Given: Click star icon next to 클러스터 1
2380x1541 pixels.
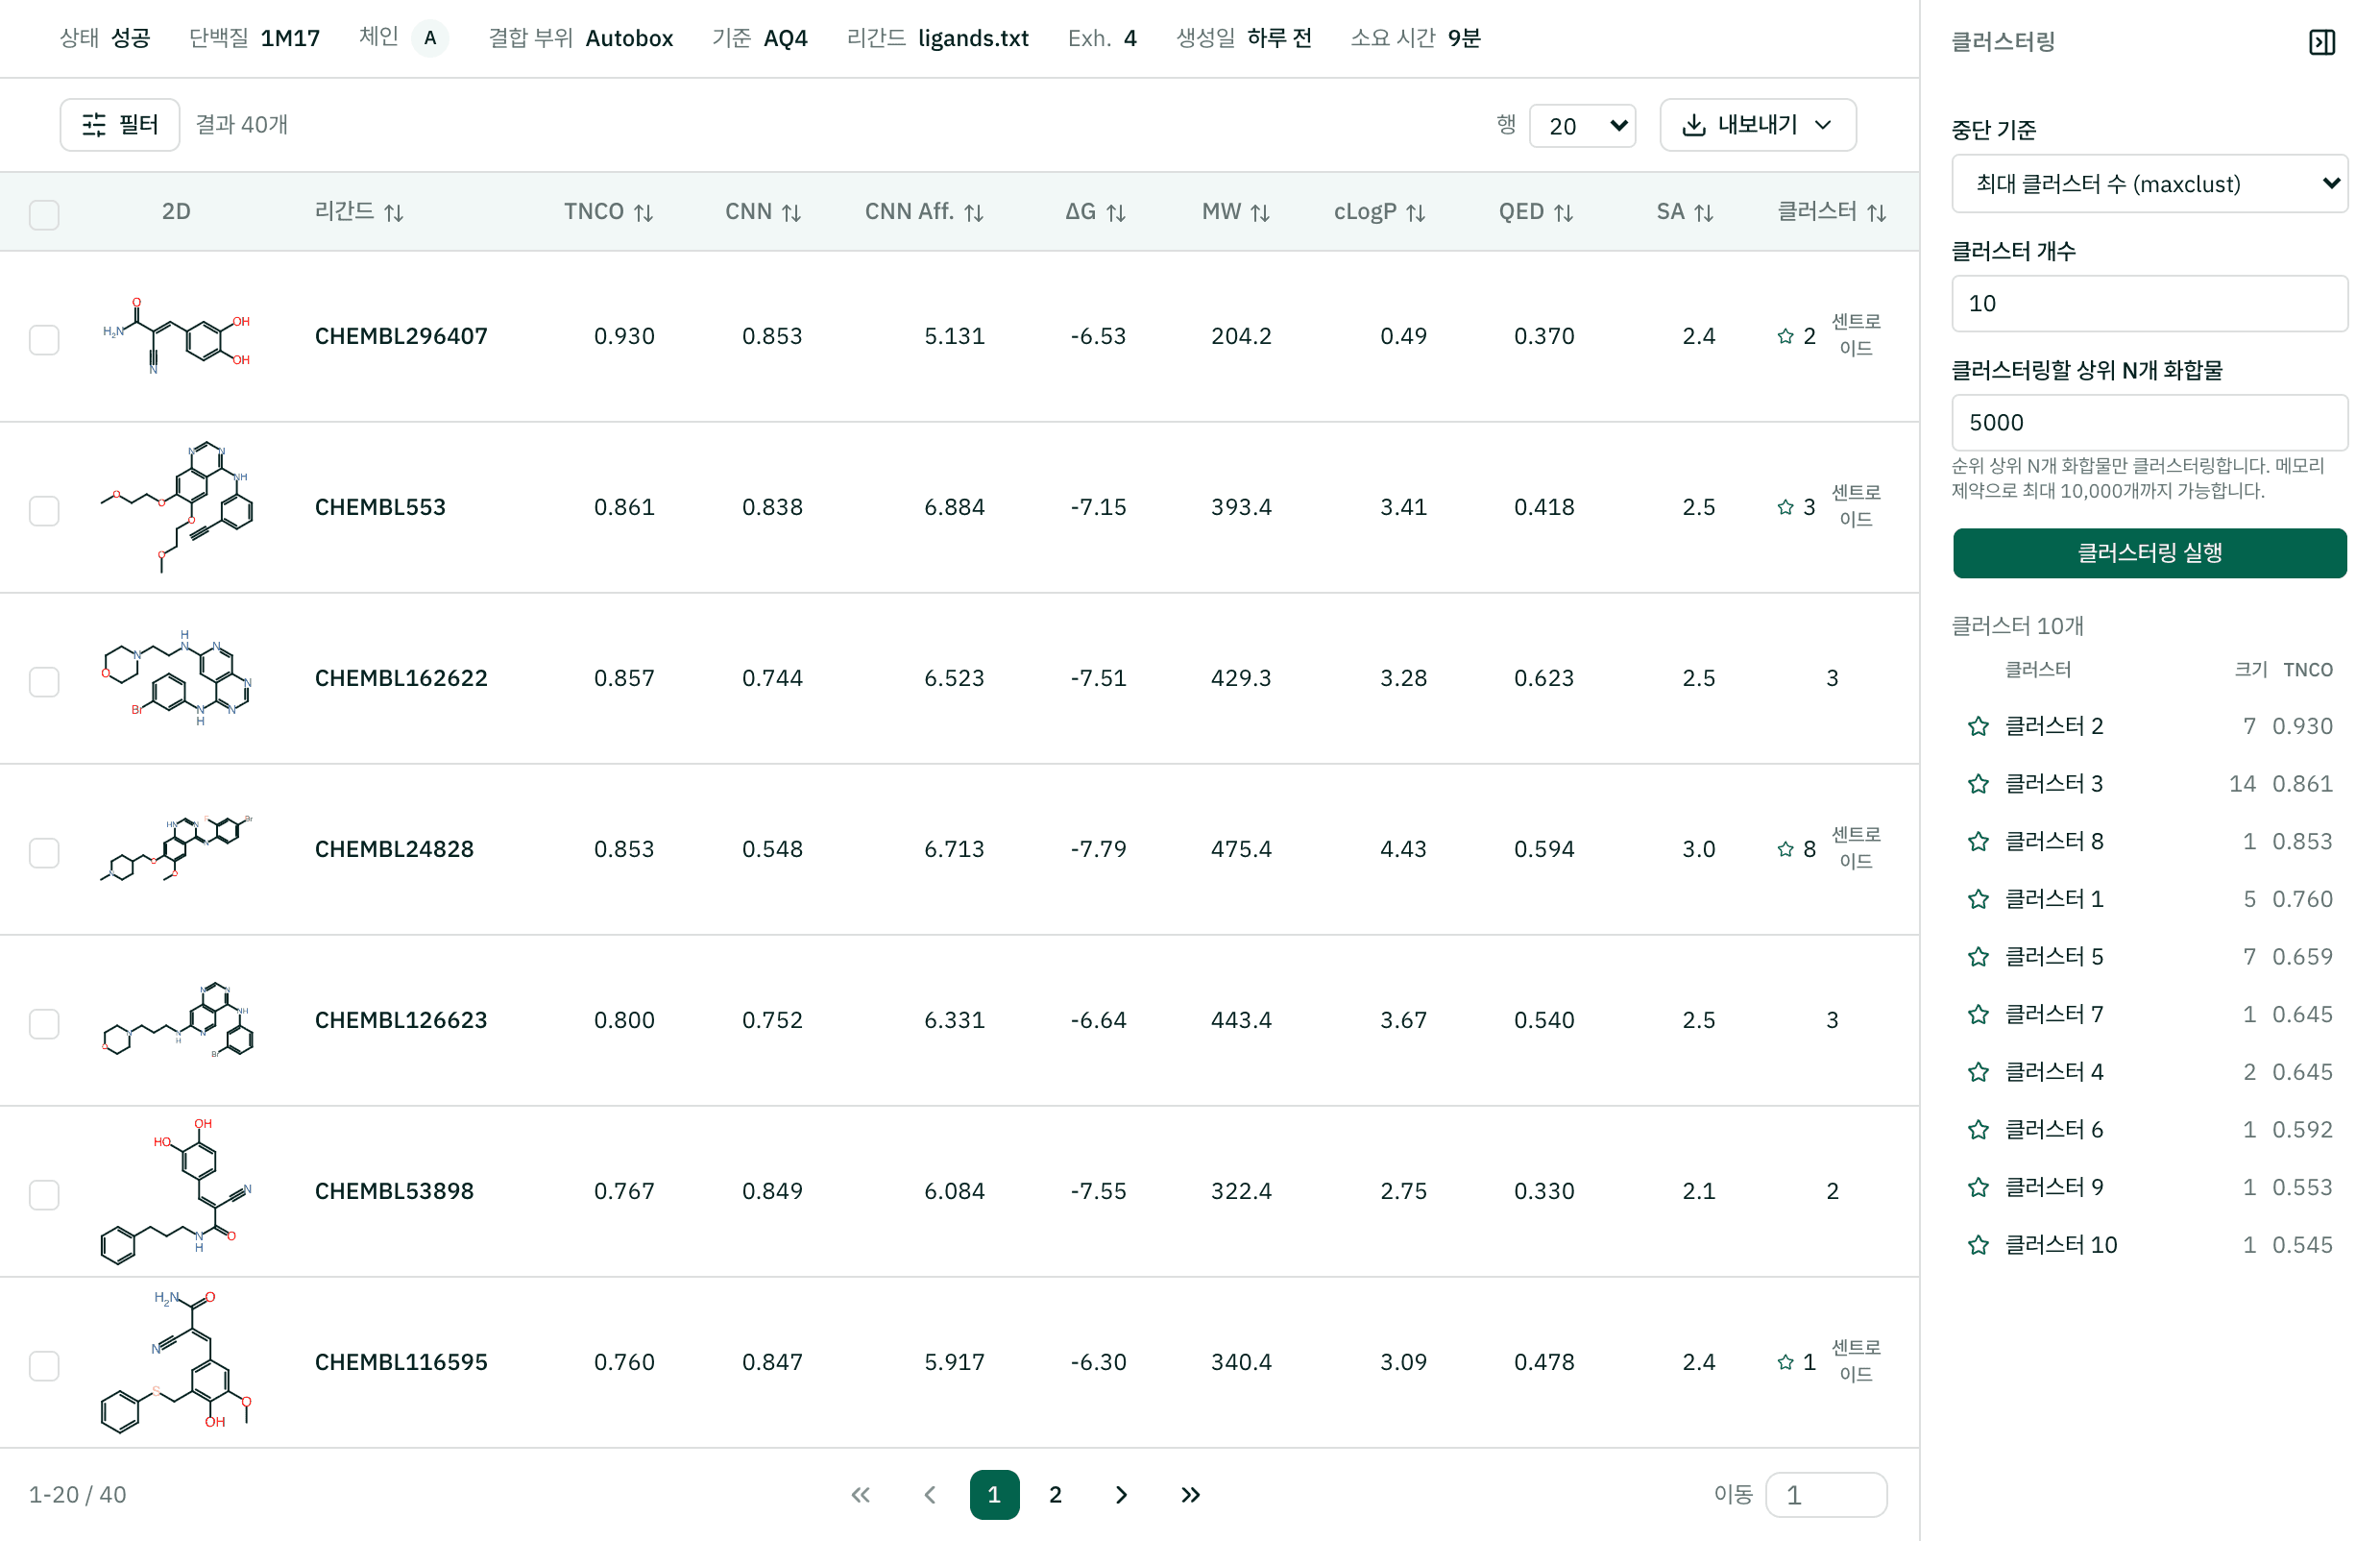Looking at the screenshot, I should 1977,899.
